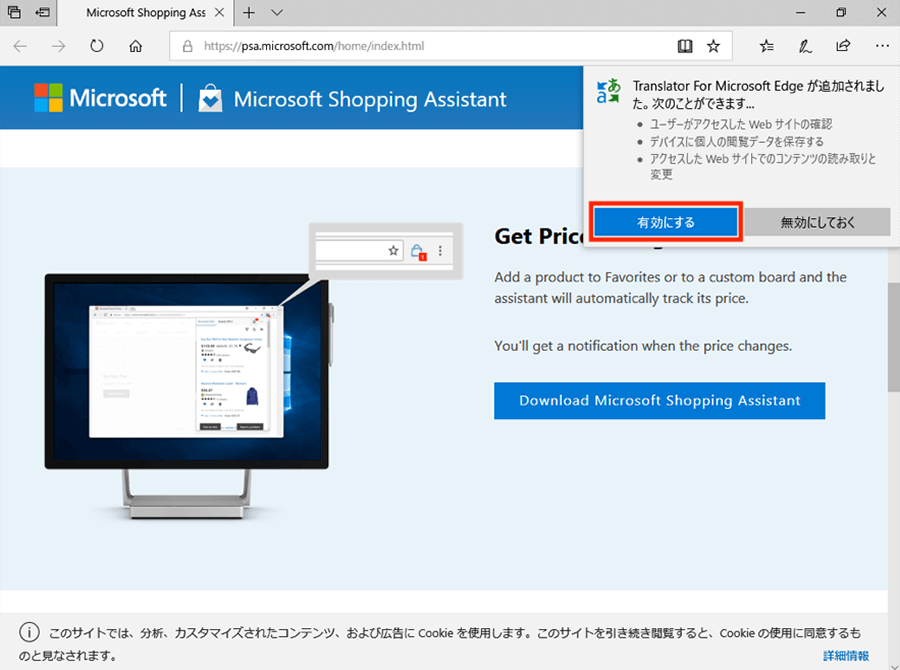This screenshot has width=900, height=670.
Task: Open the Favorites hub icon
Action: coord(766,46)
